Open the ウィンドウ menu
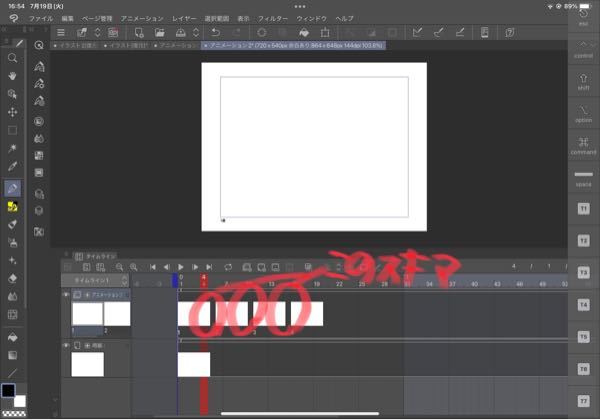 pyautogui.click(x=311, y=18)
